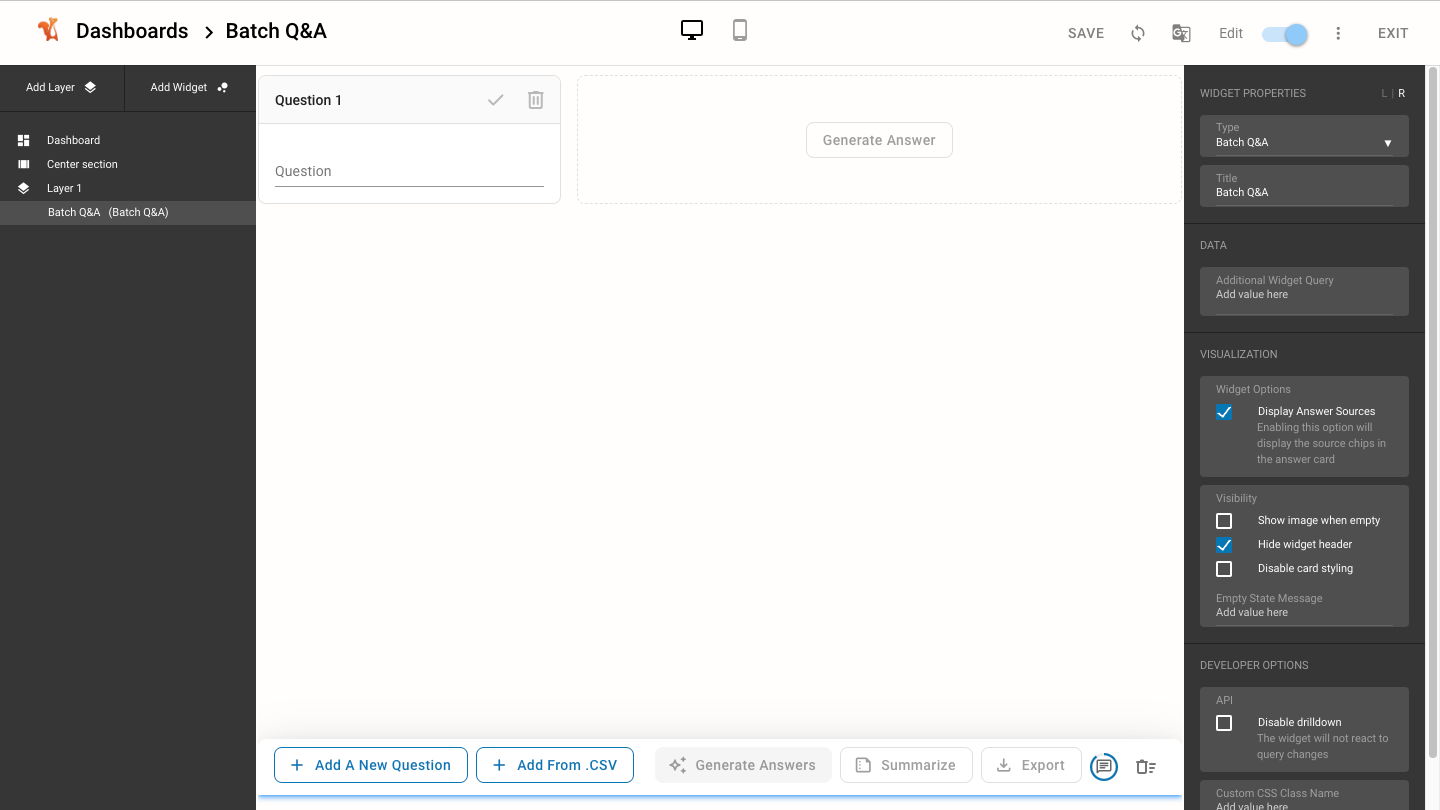Confirm Question 1 with checkmark icon
Viewport: 1440px width, 810px height.
pos(495,100)
